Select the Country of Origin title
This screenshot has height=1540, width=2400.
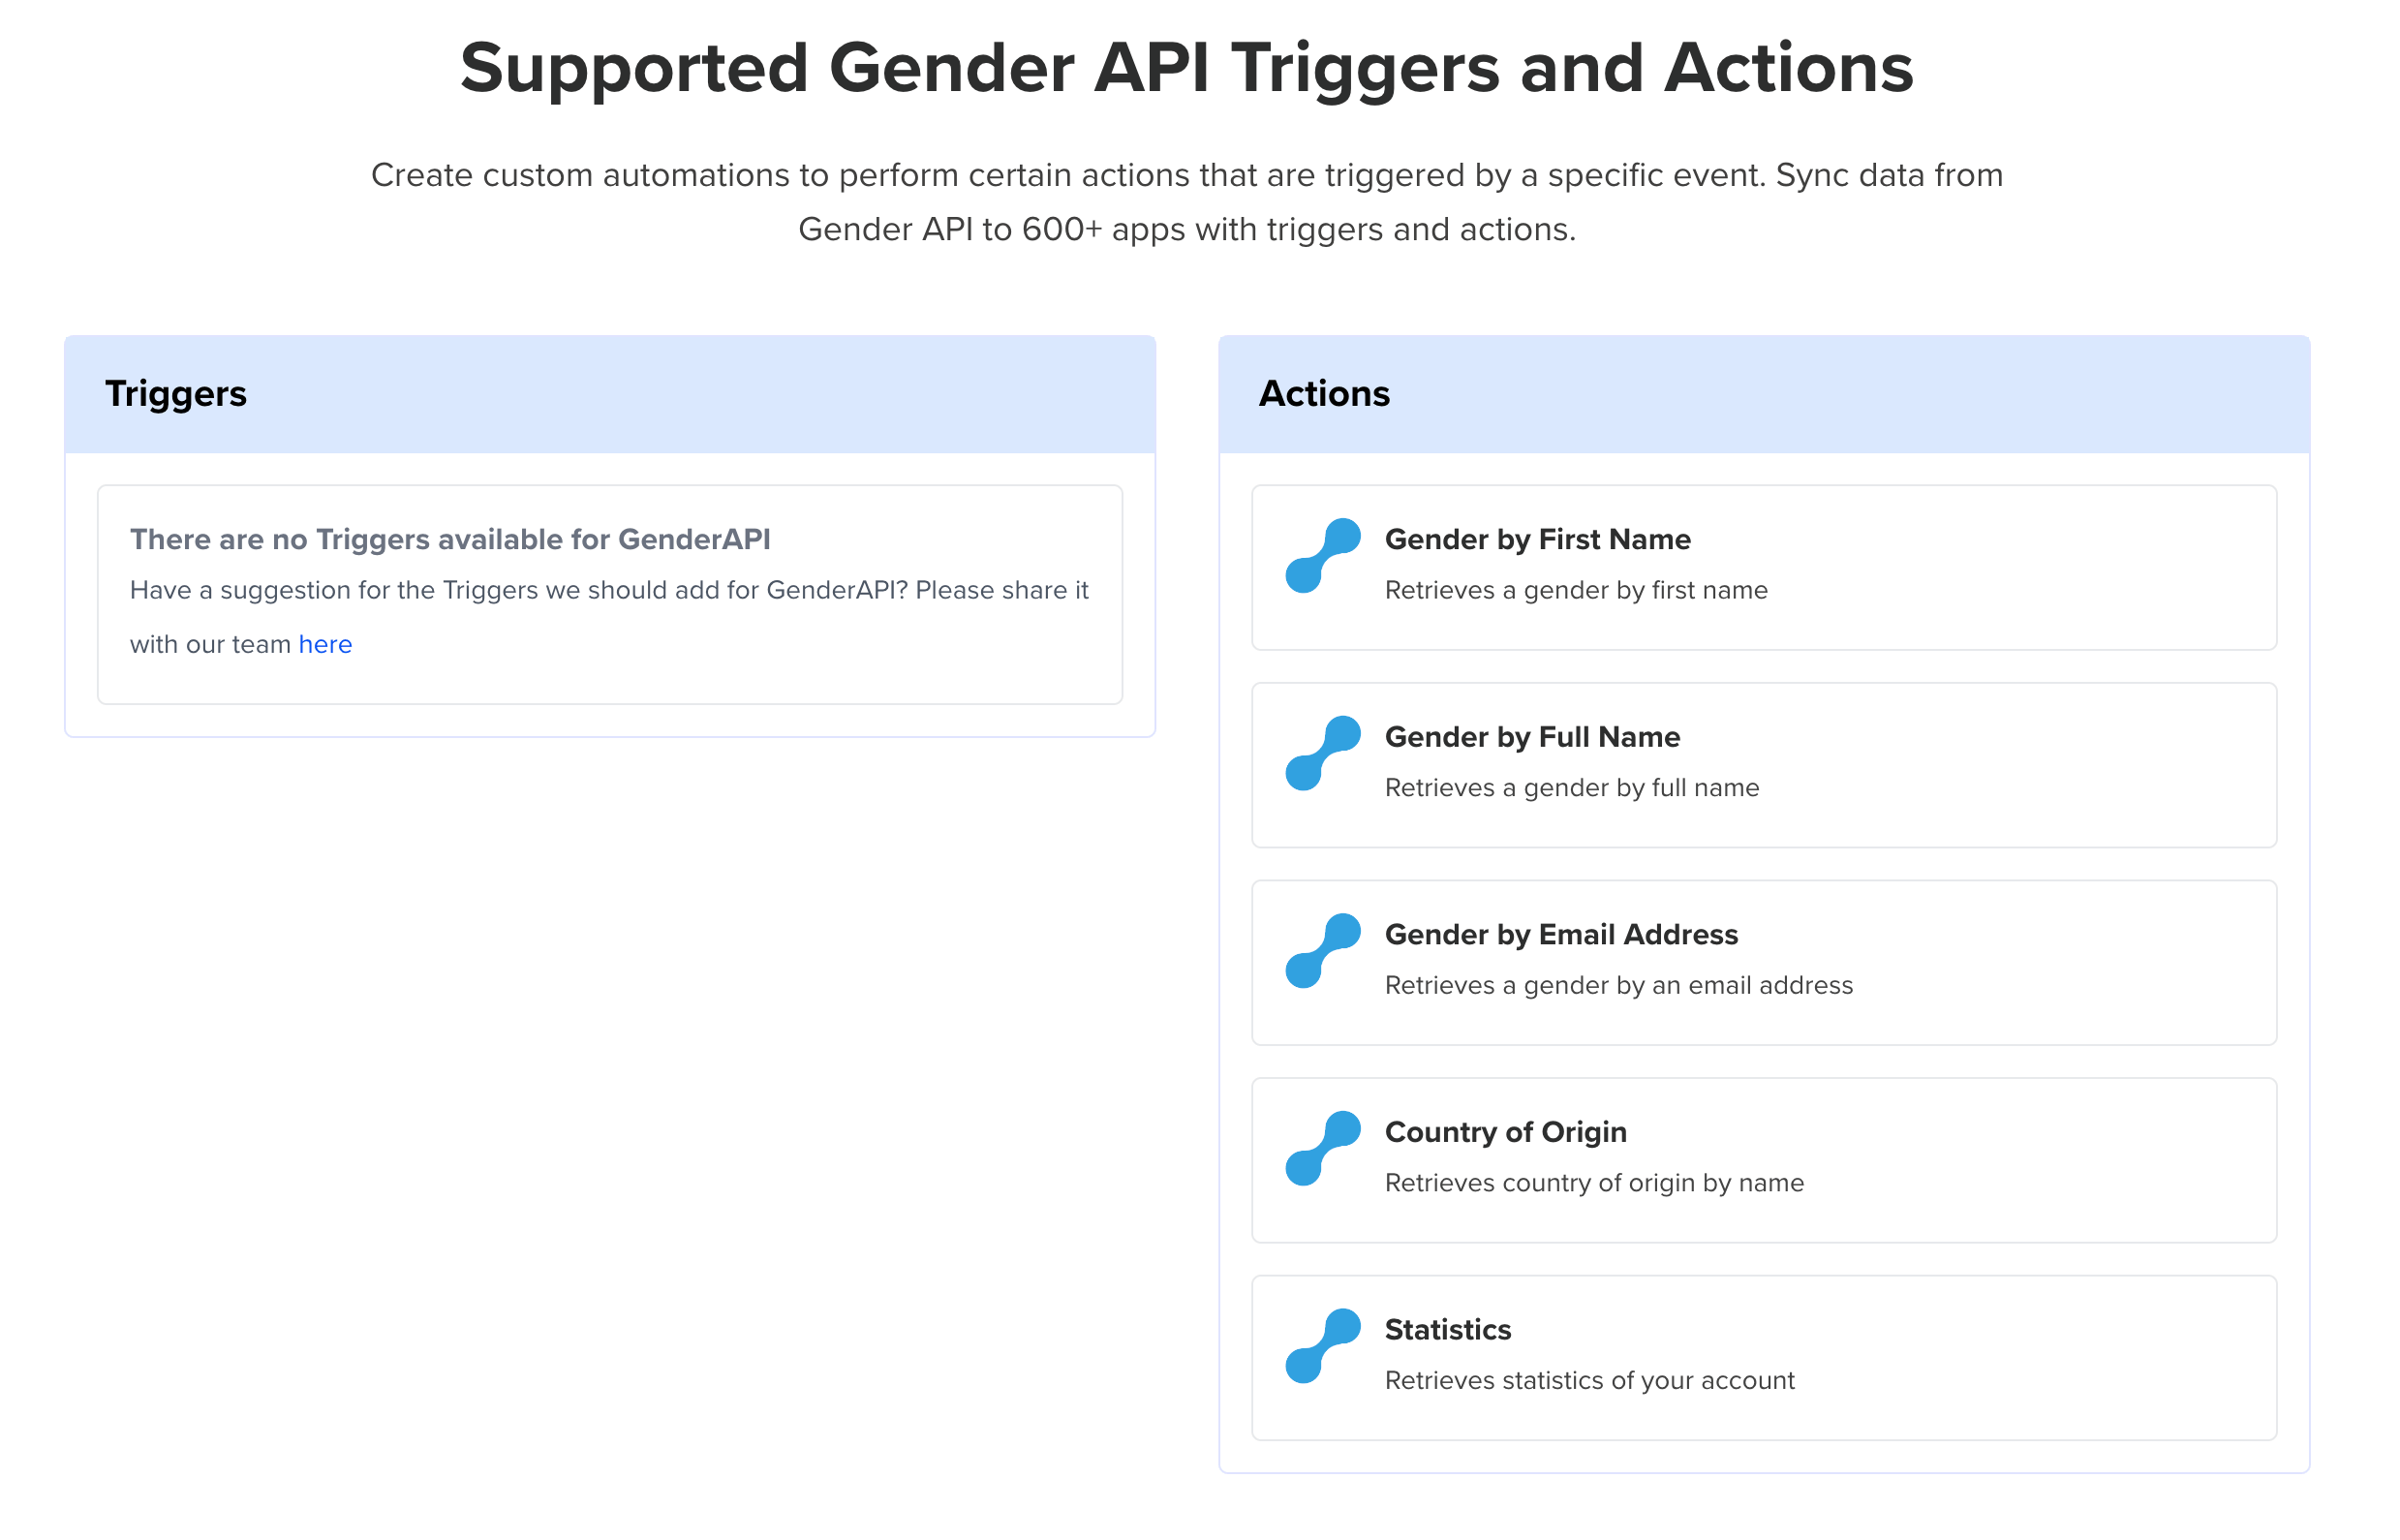pos(1505,1132)
